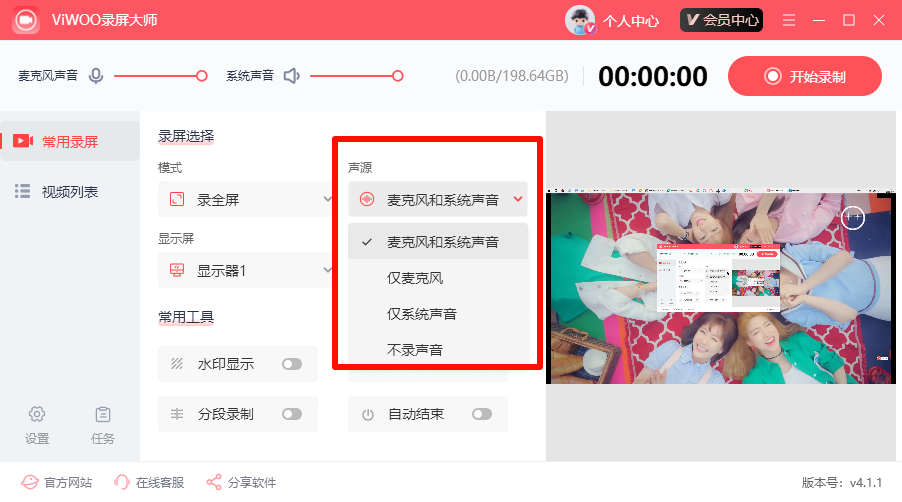The image size is (902, 502).
Task: Collapse the 麦克风和系统声音 audio source dropdown
Action: [x=438, y=200]
